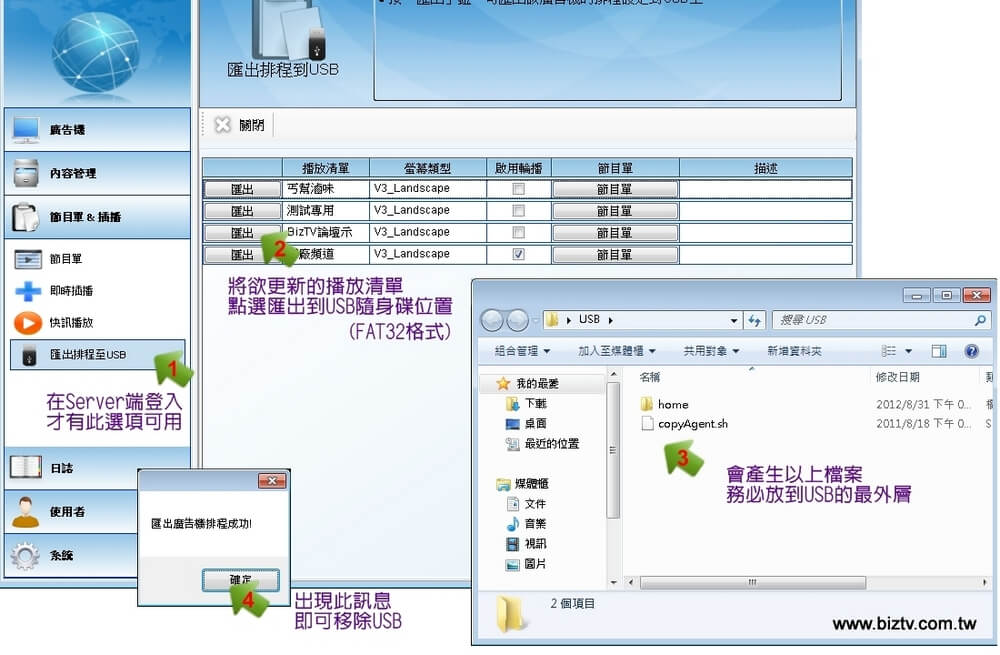Click the 即時插播 blue plus icon
Screen dimensions: 1000x655
coord(27,291)
